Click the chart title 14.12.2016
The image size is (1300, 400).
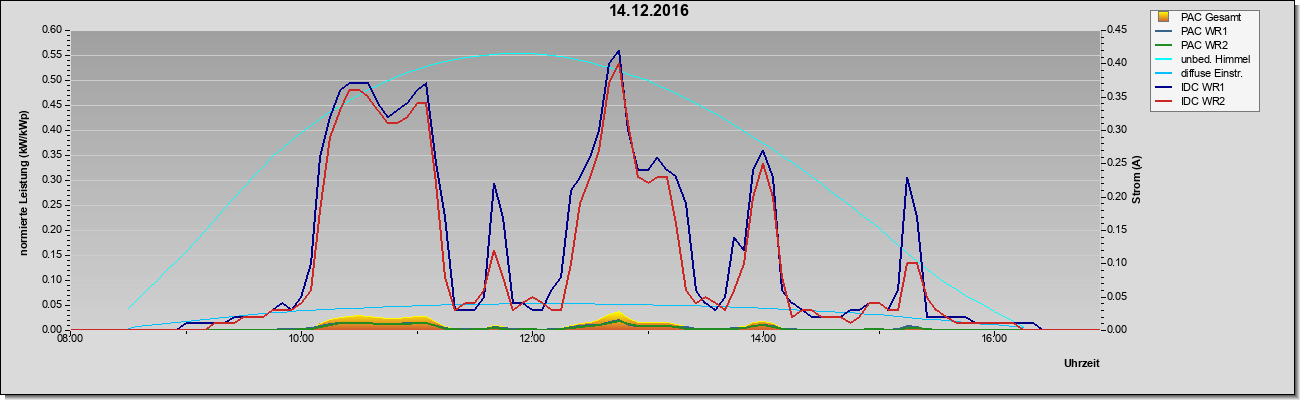649,12
